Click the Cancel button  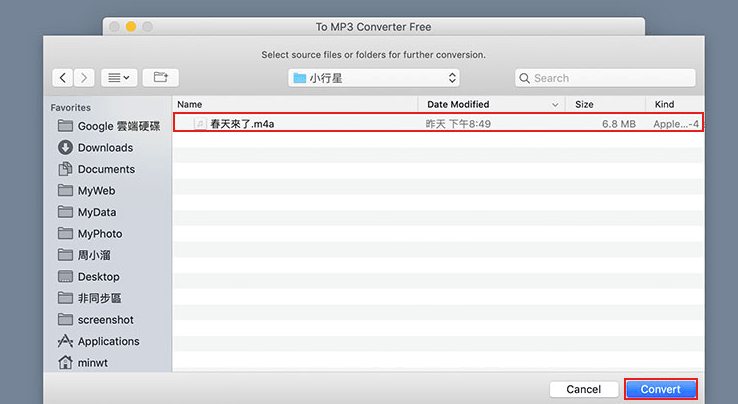pos(583,389)
